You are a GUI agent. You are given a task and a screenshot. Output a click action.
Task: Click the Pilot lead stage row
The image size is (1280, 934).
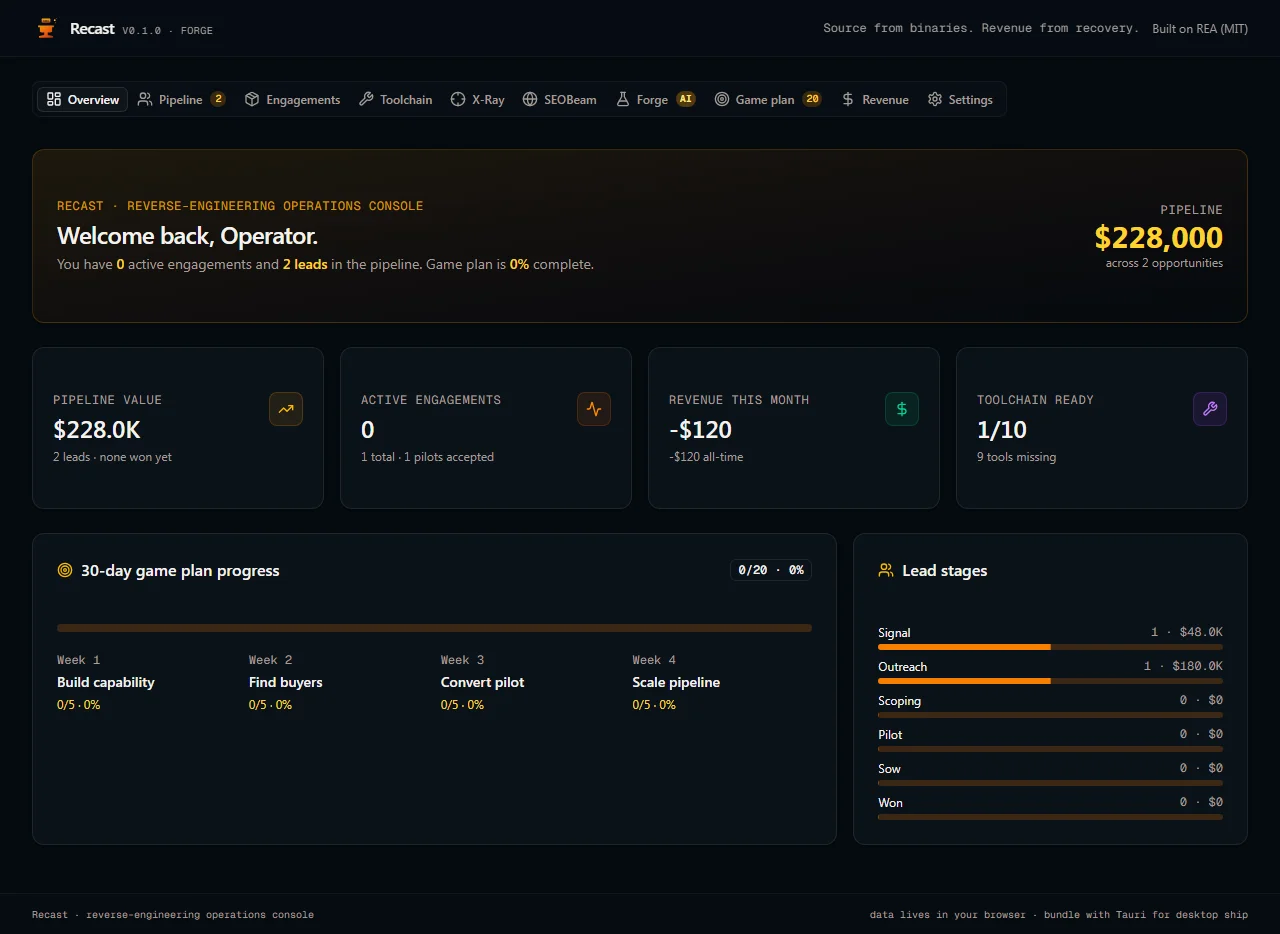click(1050, 740)
